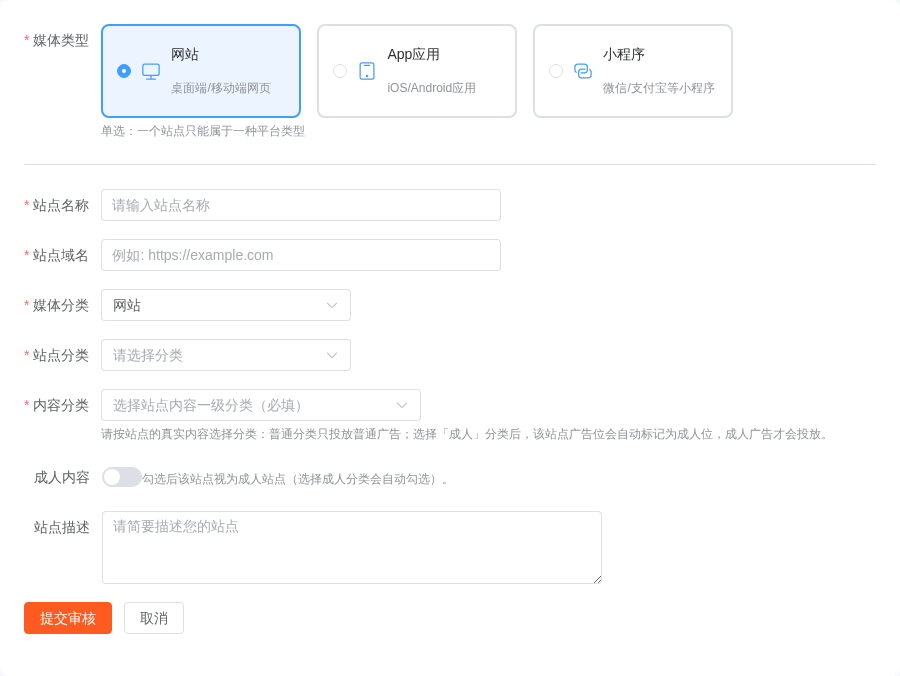Select the 小程序 radio button
This screenshot has width=900, height=676.
556,71
